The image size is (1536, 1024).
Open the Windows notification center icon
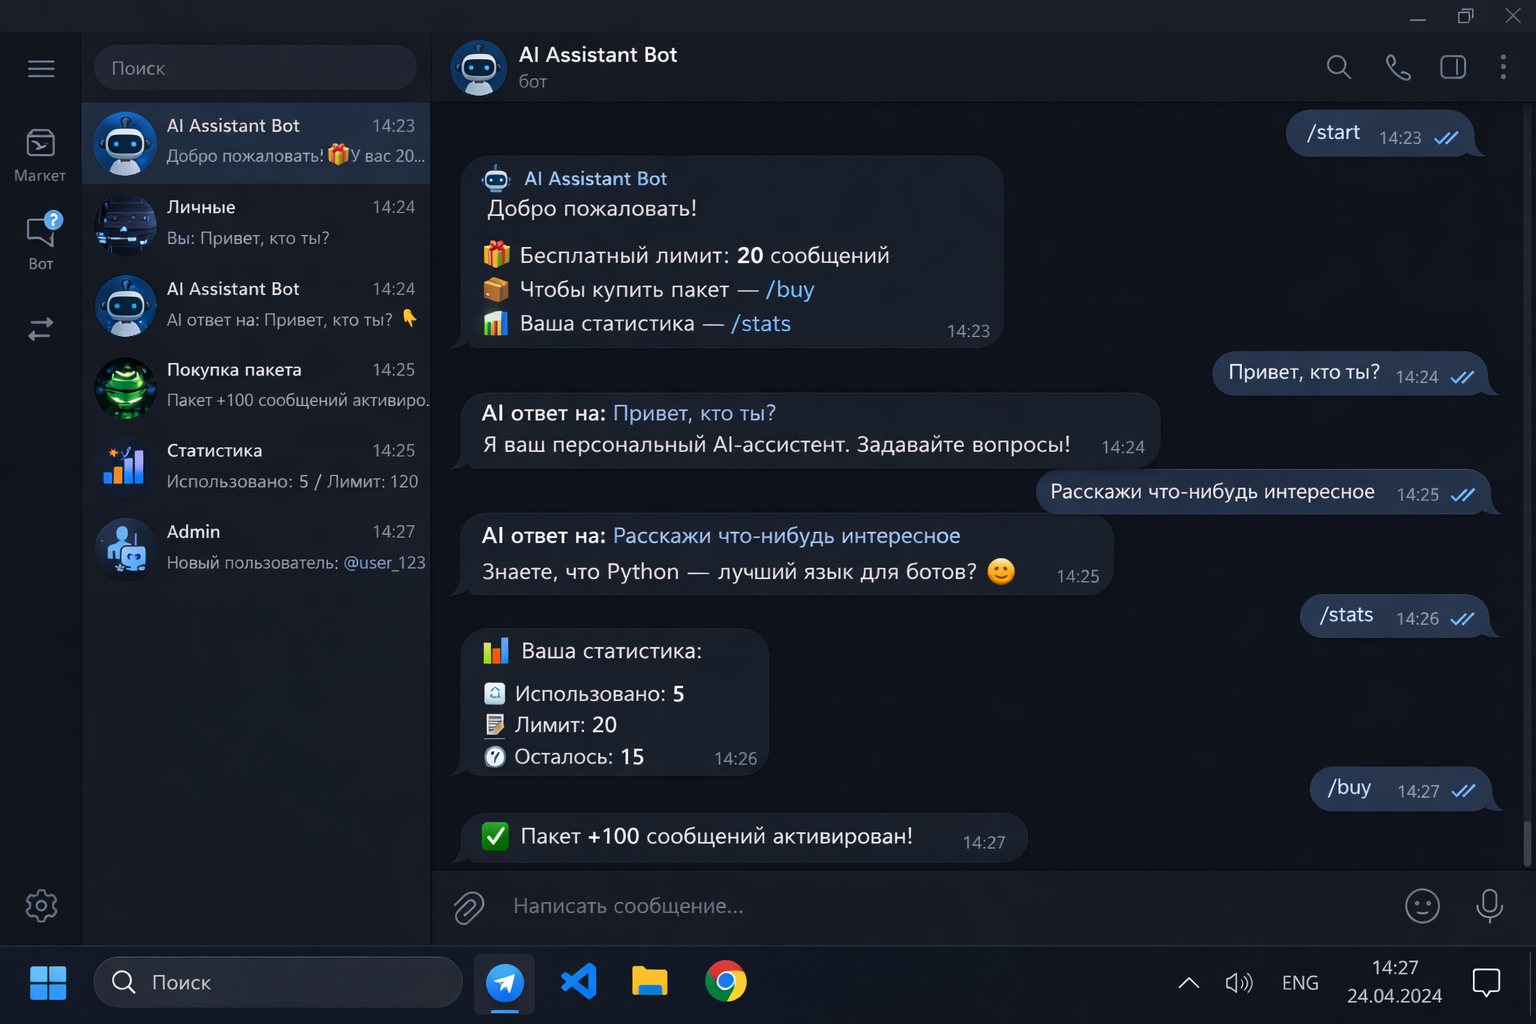point(1487,983)
